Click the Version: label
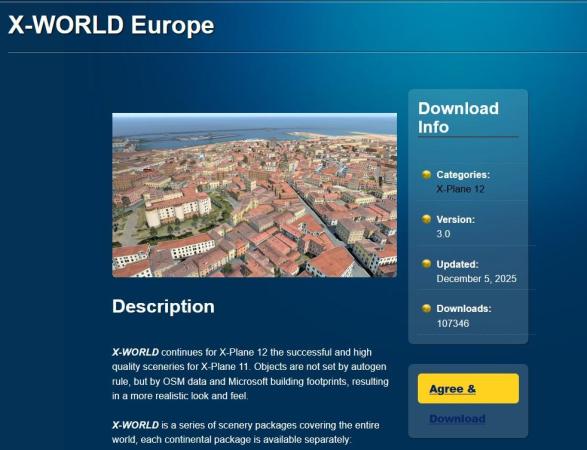The height and width of the screenshot is (450, 587). click(x=456, y=219)
